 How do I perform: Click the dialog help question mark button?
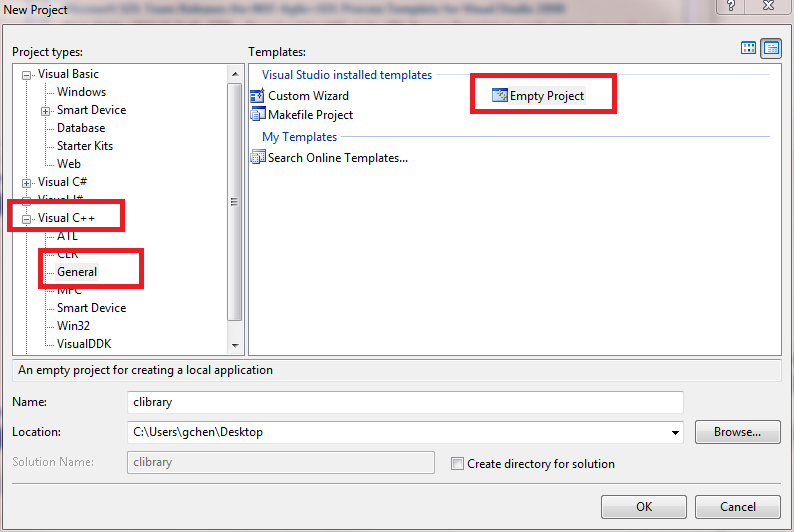[x=731, y=6]
